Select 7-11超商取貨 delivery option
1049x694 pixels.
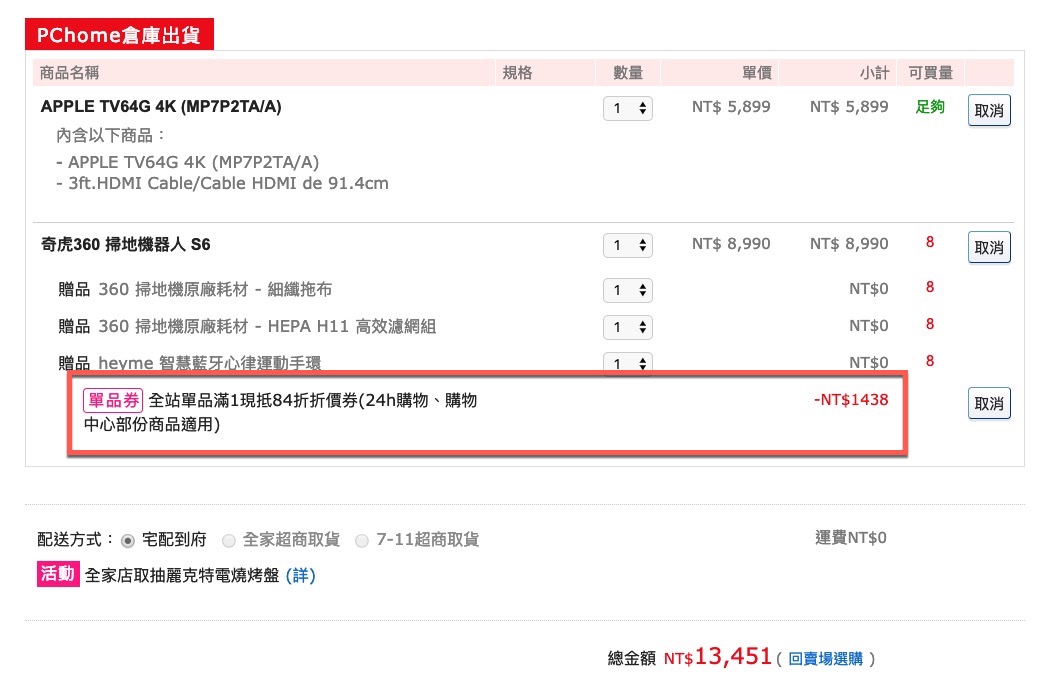click(x=362, y=540)
